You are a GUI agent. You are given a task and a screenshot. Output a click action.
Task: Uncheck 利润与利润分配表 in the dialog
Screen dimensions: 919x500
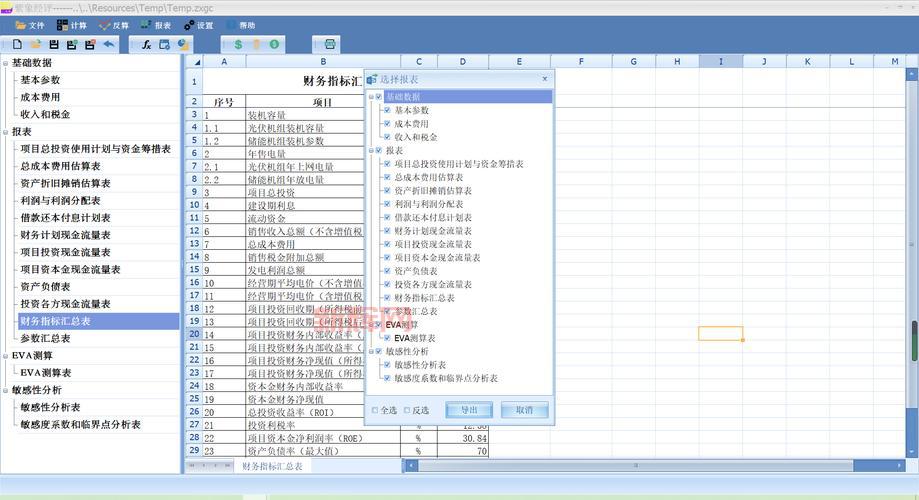tap(387, 204)
